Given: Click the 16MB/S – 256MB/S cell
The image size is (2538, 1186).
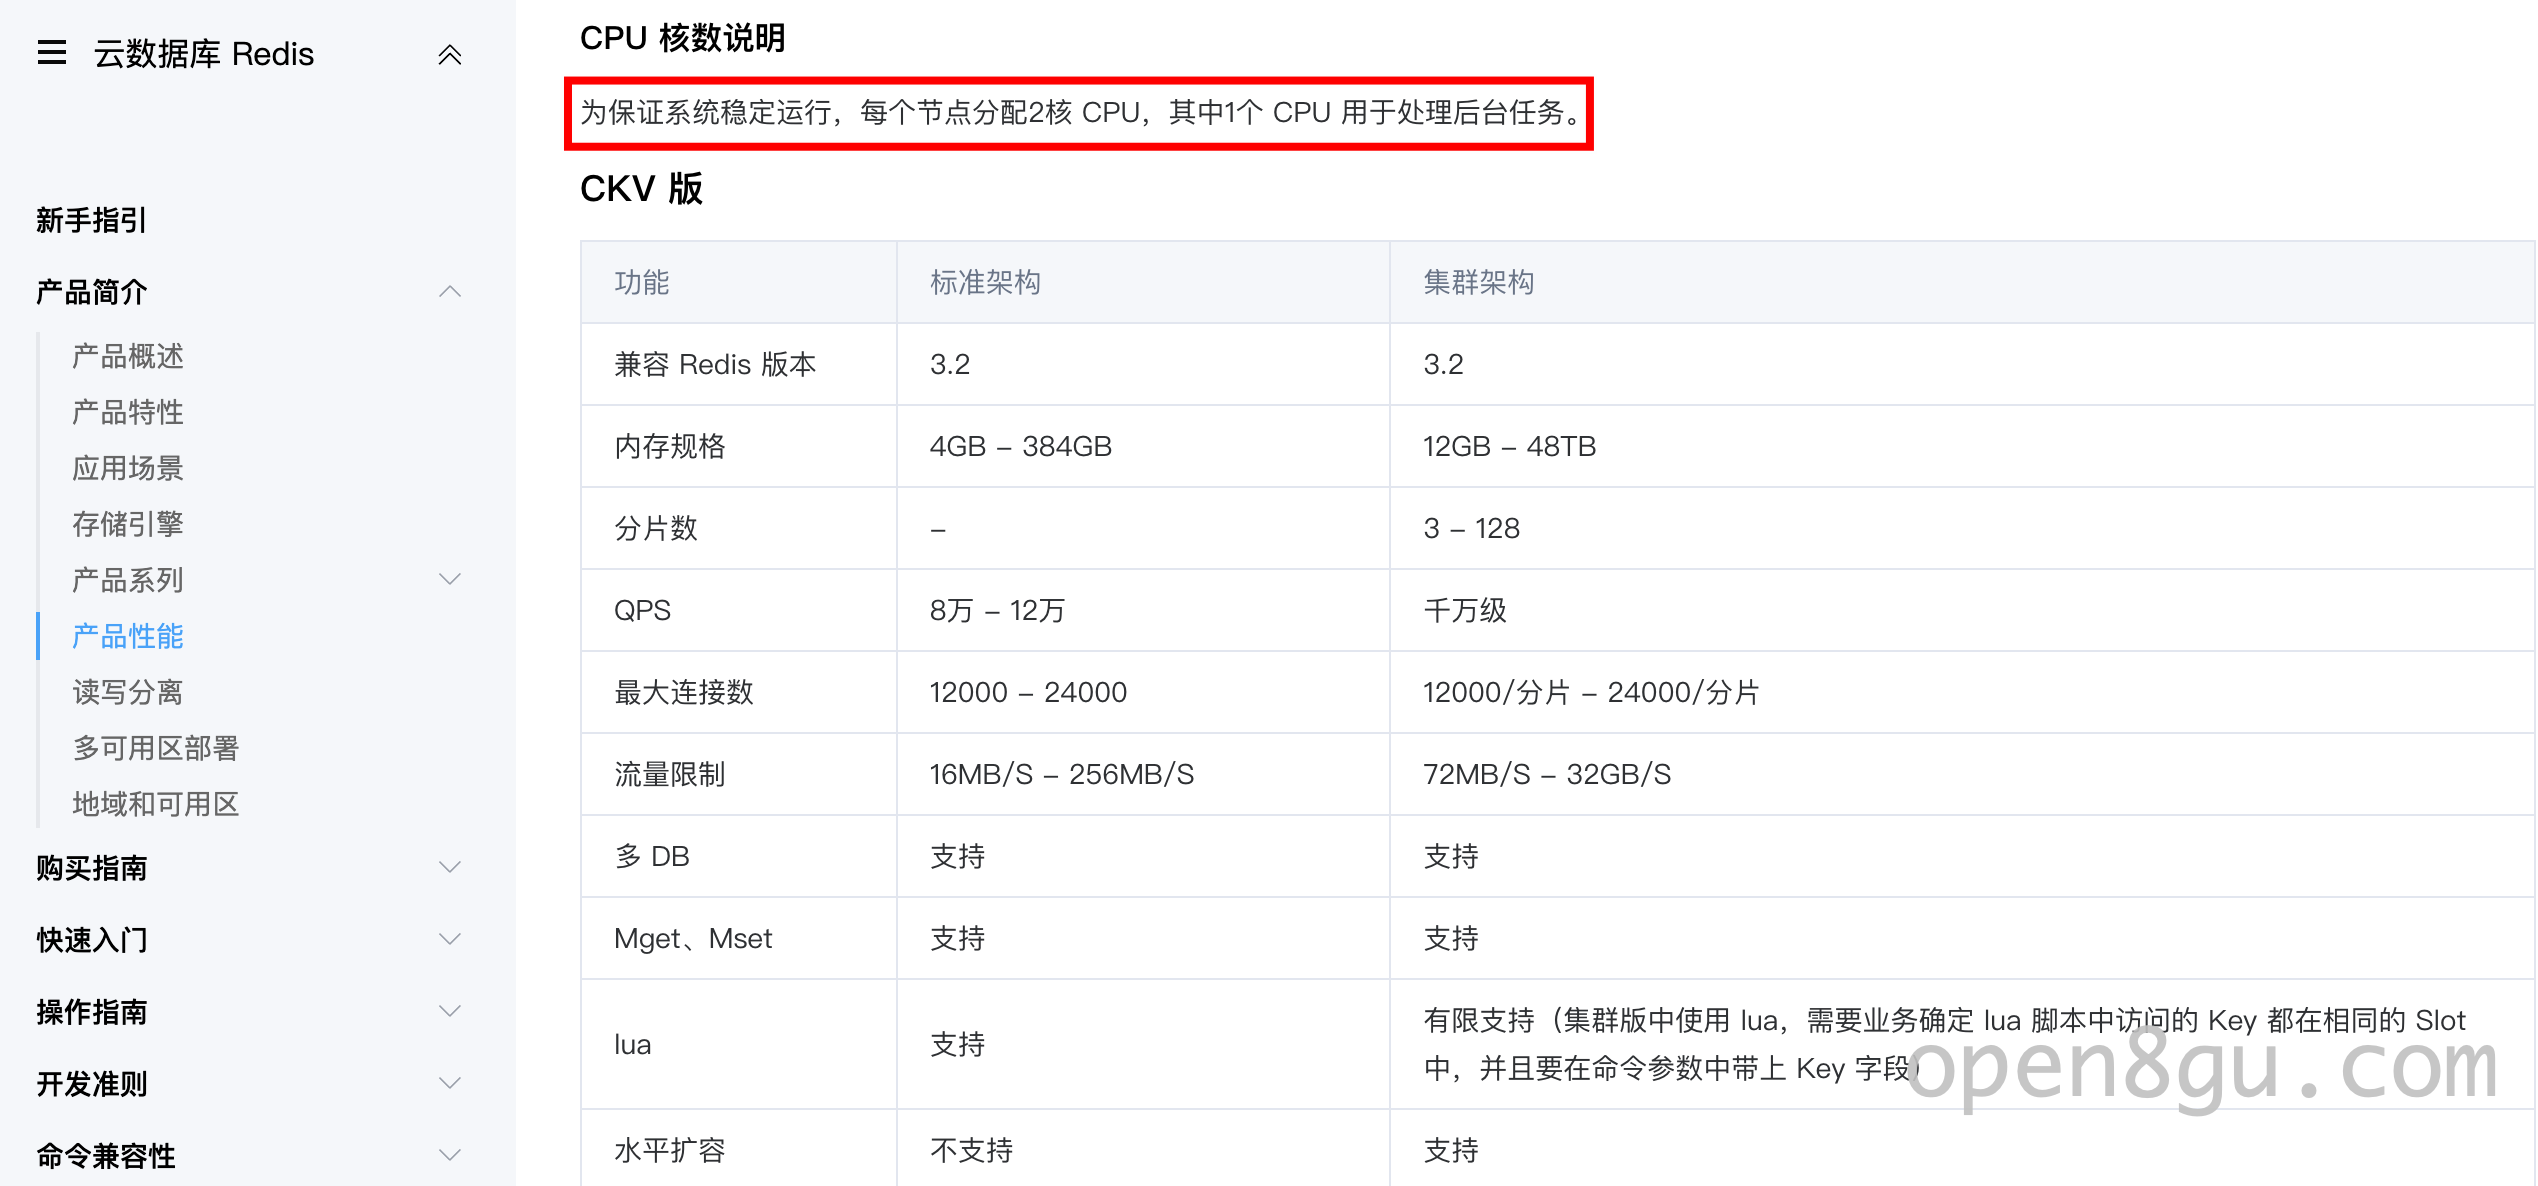Looking at the screenshot, I should (x=1062, y=774).
